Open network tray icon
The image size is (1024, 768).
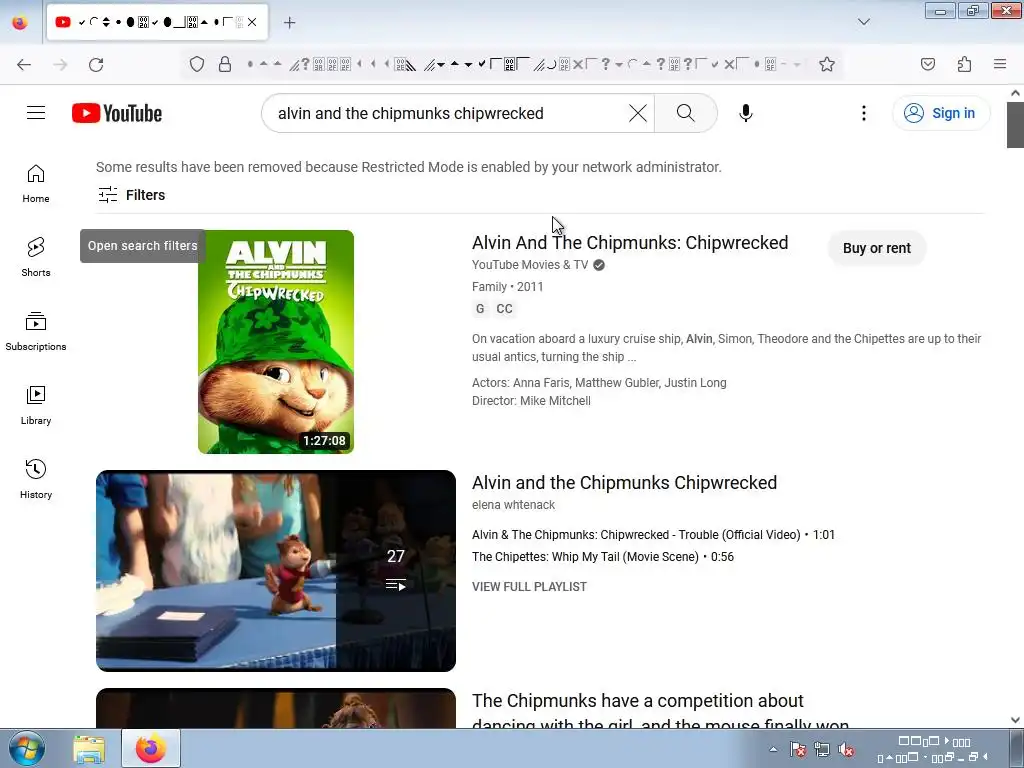click(x=822, y=750)
